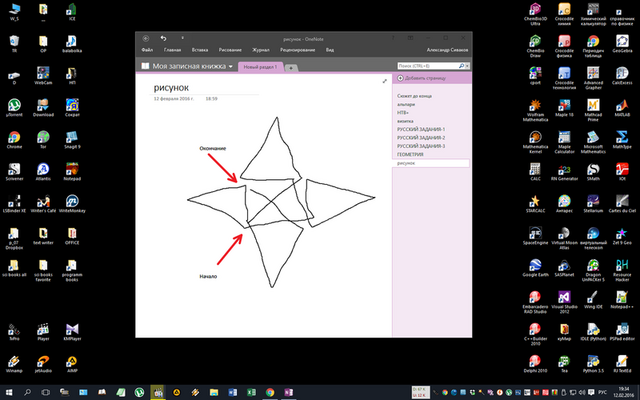Select the Mathcad Prime desktop icon
Image resolution: width=640 pixels, height=400 pixels.
coord(593,110)
